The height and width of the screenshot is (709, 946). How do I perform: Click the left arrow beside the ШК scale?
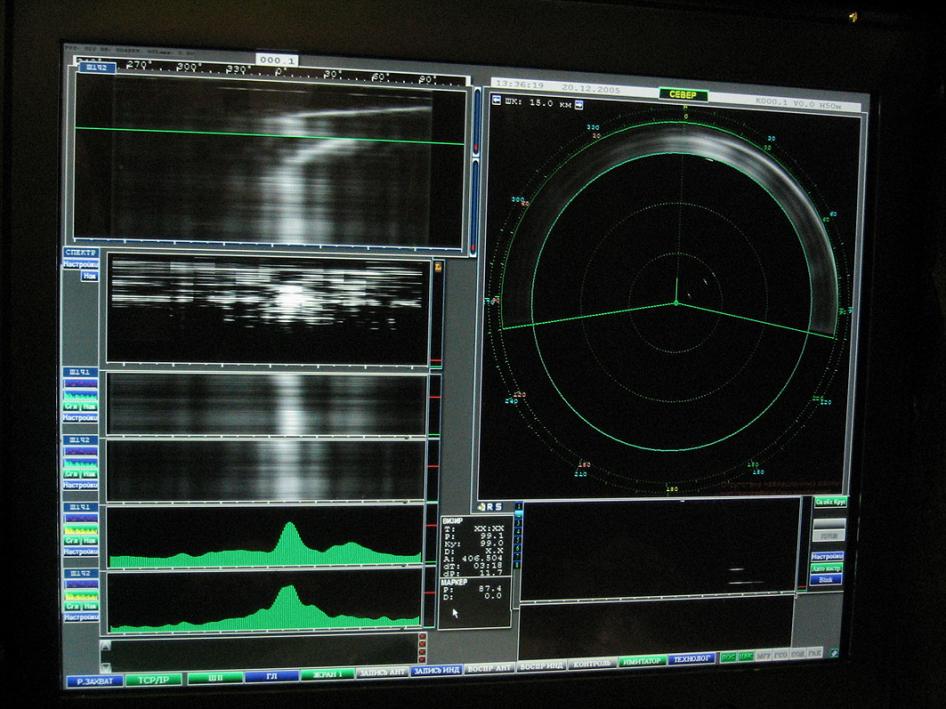tap(497, 102)
